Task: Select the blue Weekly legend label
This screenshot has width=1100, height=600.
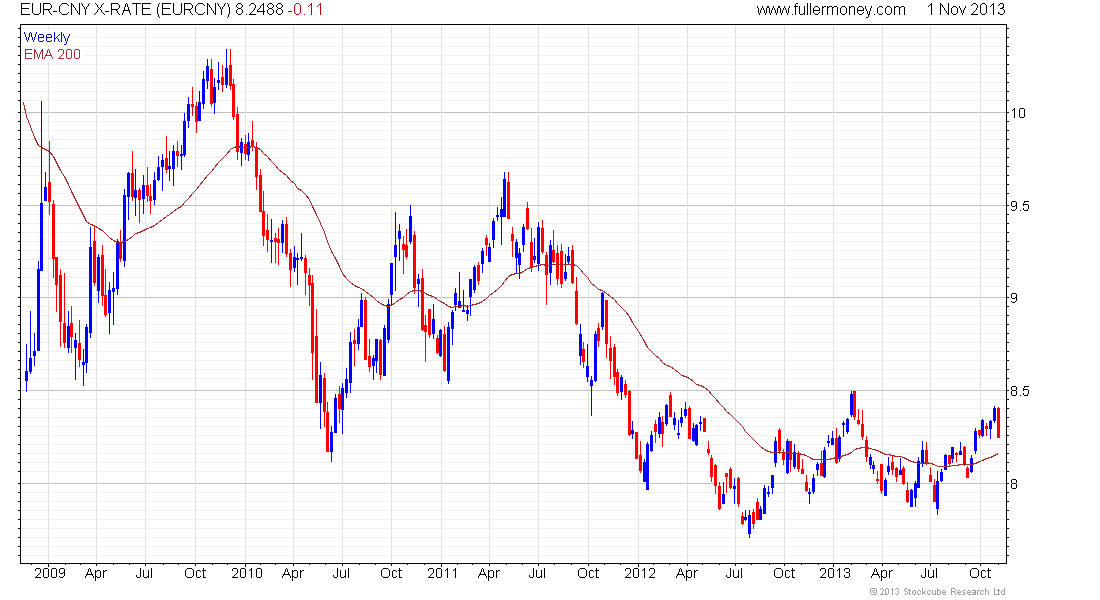Action: pyautogui.click(x=47, y=37)
